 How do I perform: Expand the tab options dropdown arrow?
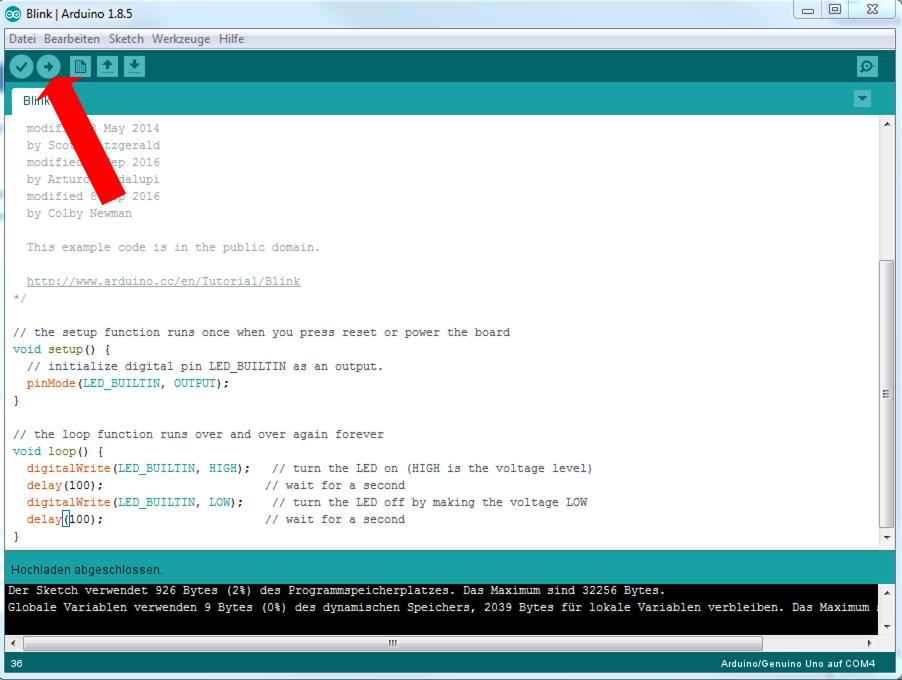pyautogui.click(x=862, y=99)
